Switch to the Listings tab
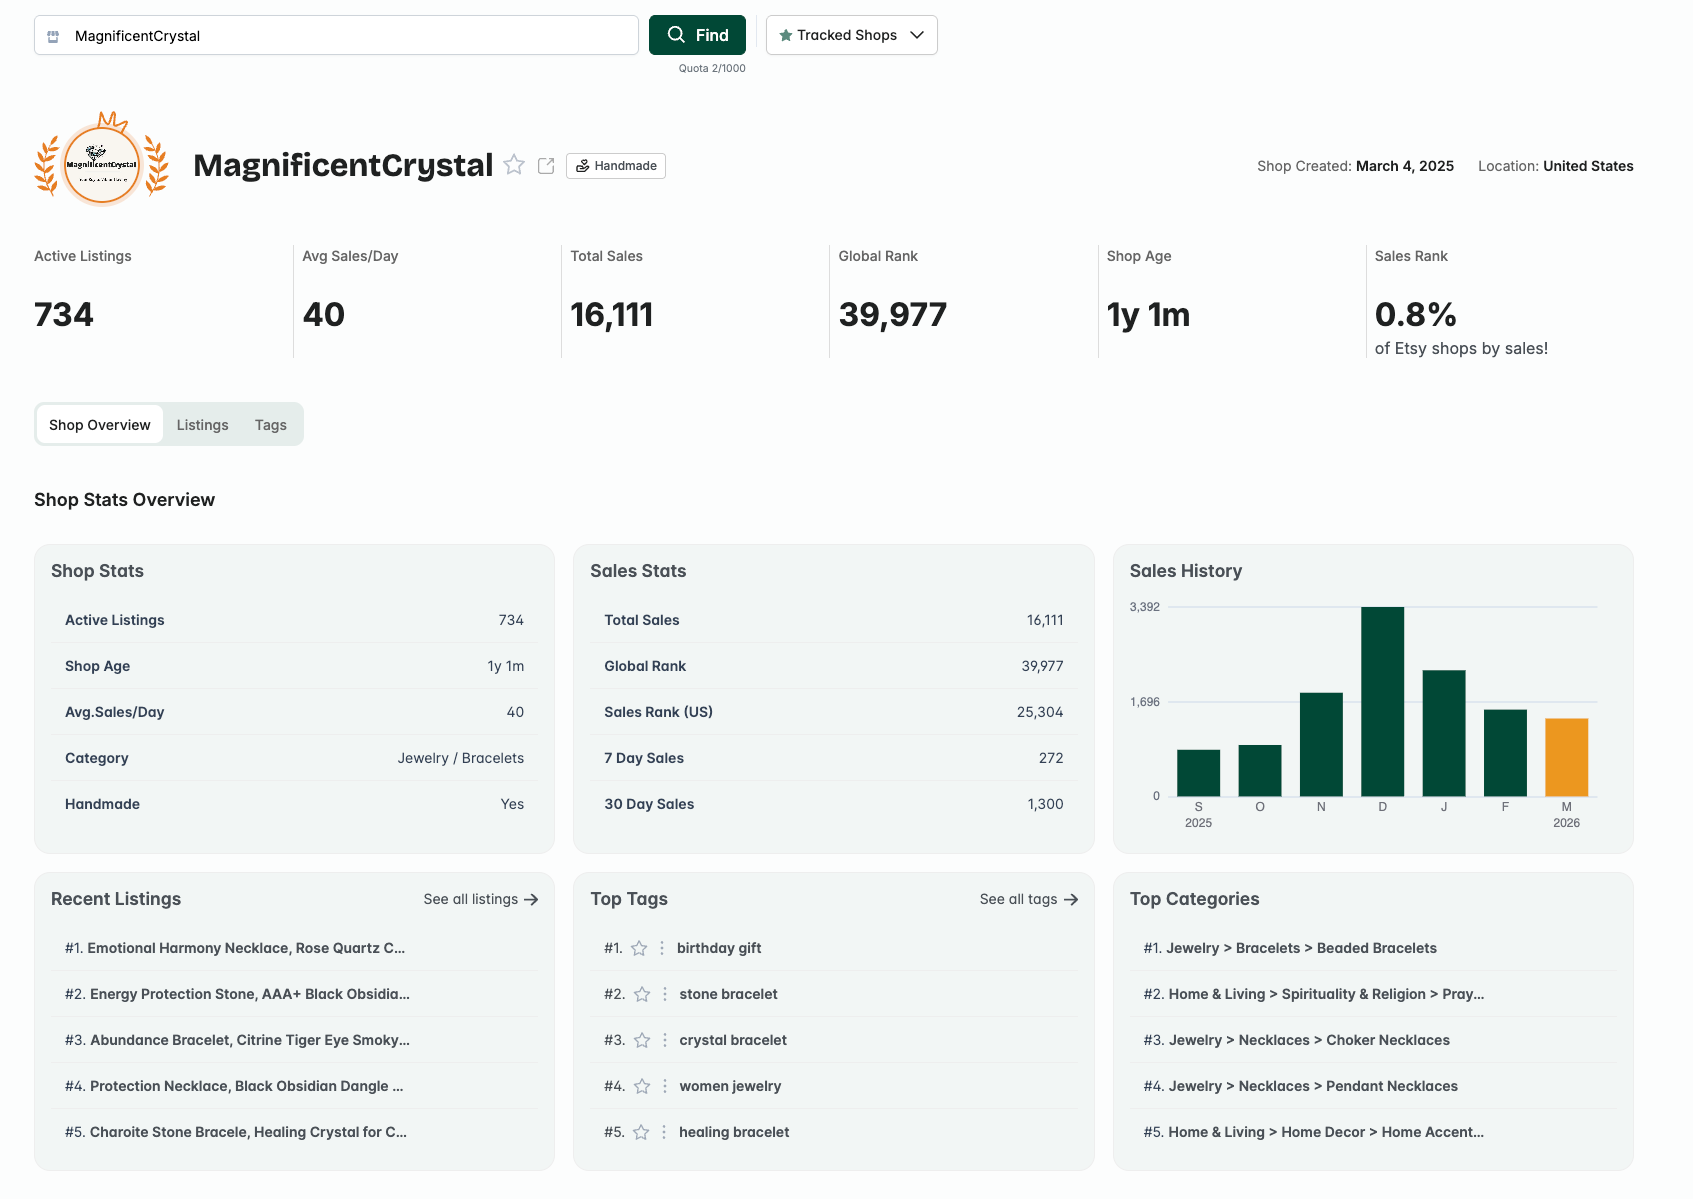The height and width of the screenshot is (1199, 1693). click(203, 425)
